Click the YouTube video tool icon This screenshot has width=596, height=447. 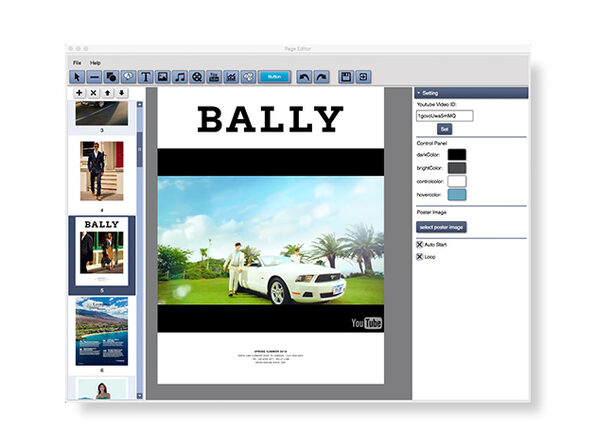(214, 77)
